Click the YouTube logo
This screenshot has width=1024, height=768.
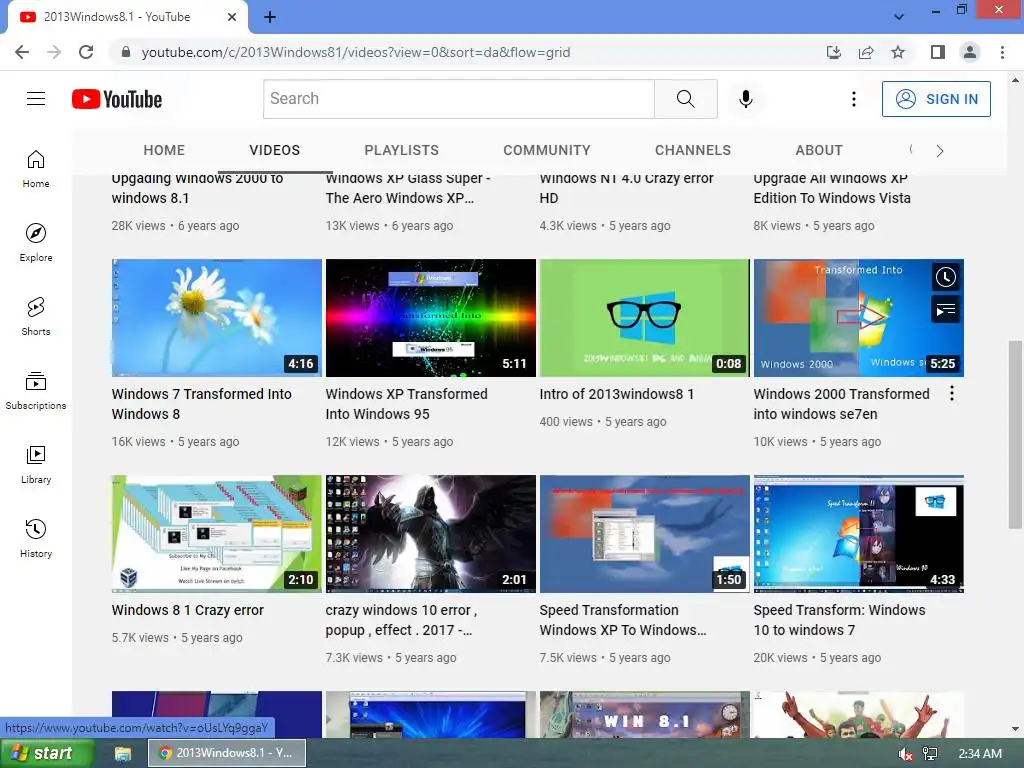pyautogui.click(x=117, y=99)
